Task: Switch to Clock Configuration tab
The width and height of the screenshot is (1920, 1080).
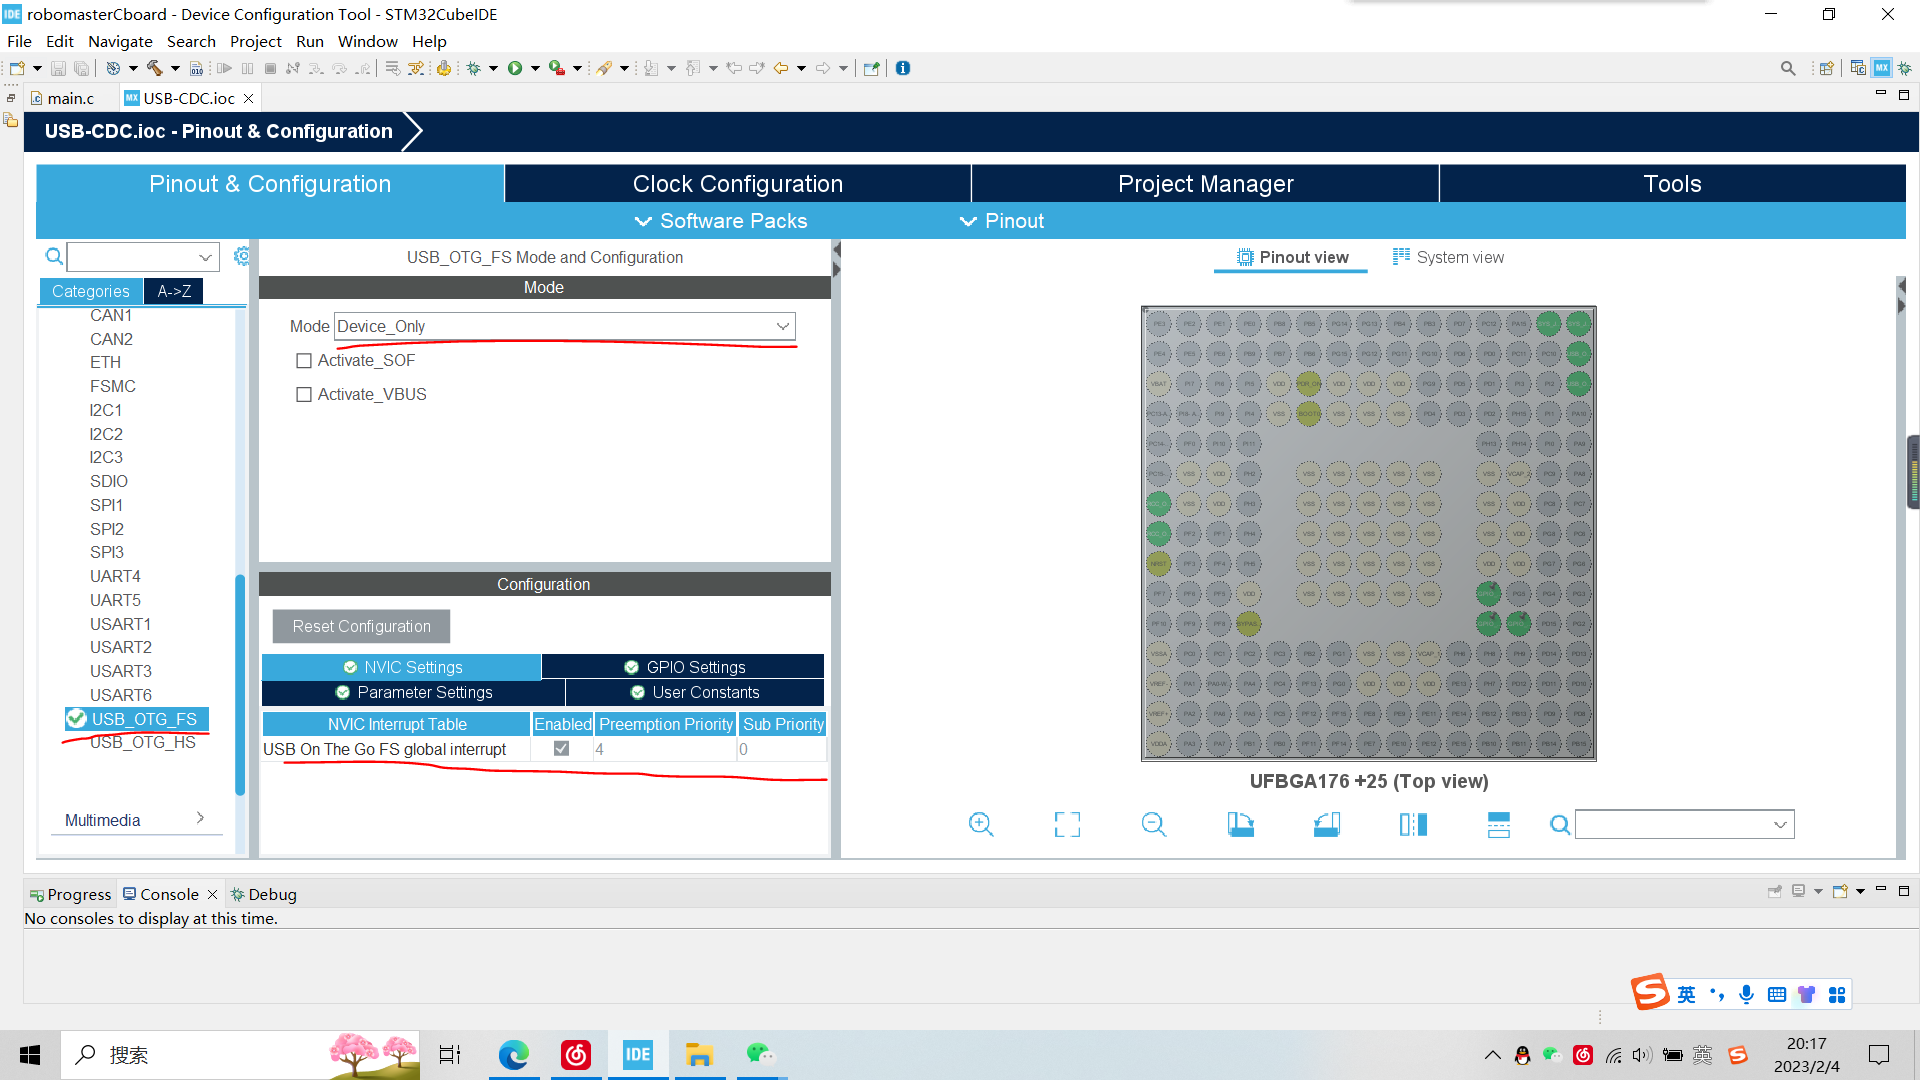Action: coord(737,184)
